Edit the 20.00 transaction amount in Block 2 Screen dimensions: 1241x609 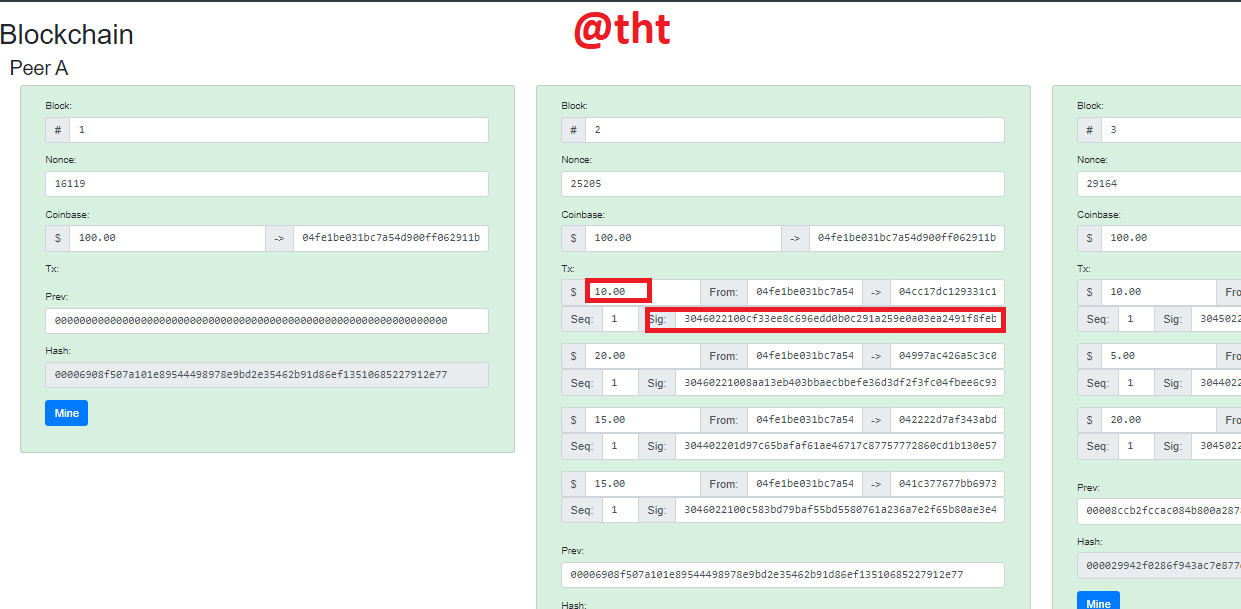click(x=643, y=356)
